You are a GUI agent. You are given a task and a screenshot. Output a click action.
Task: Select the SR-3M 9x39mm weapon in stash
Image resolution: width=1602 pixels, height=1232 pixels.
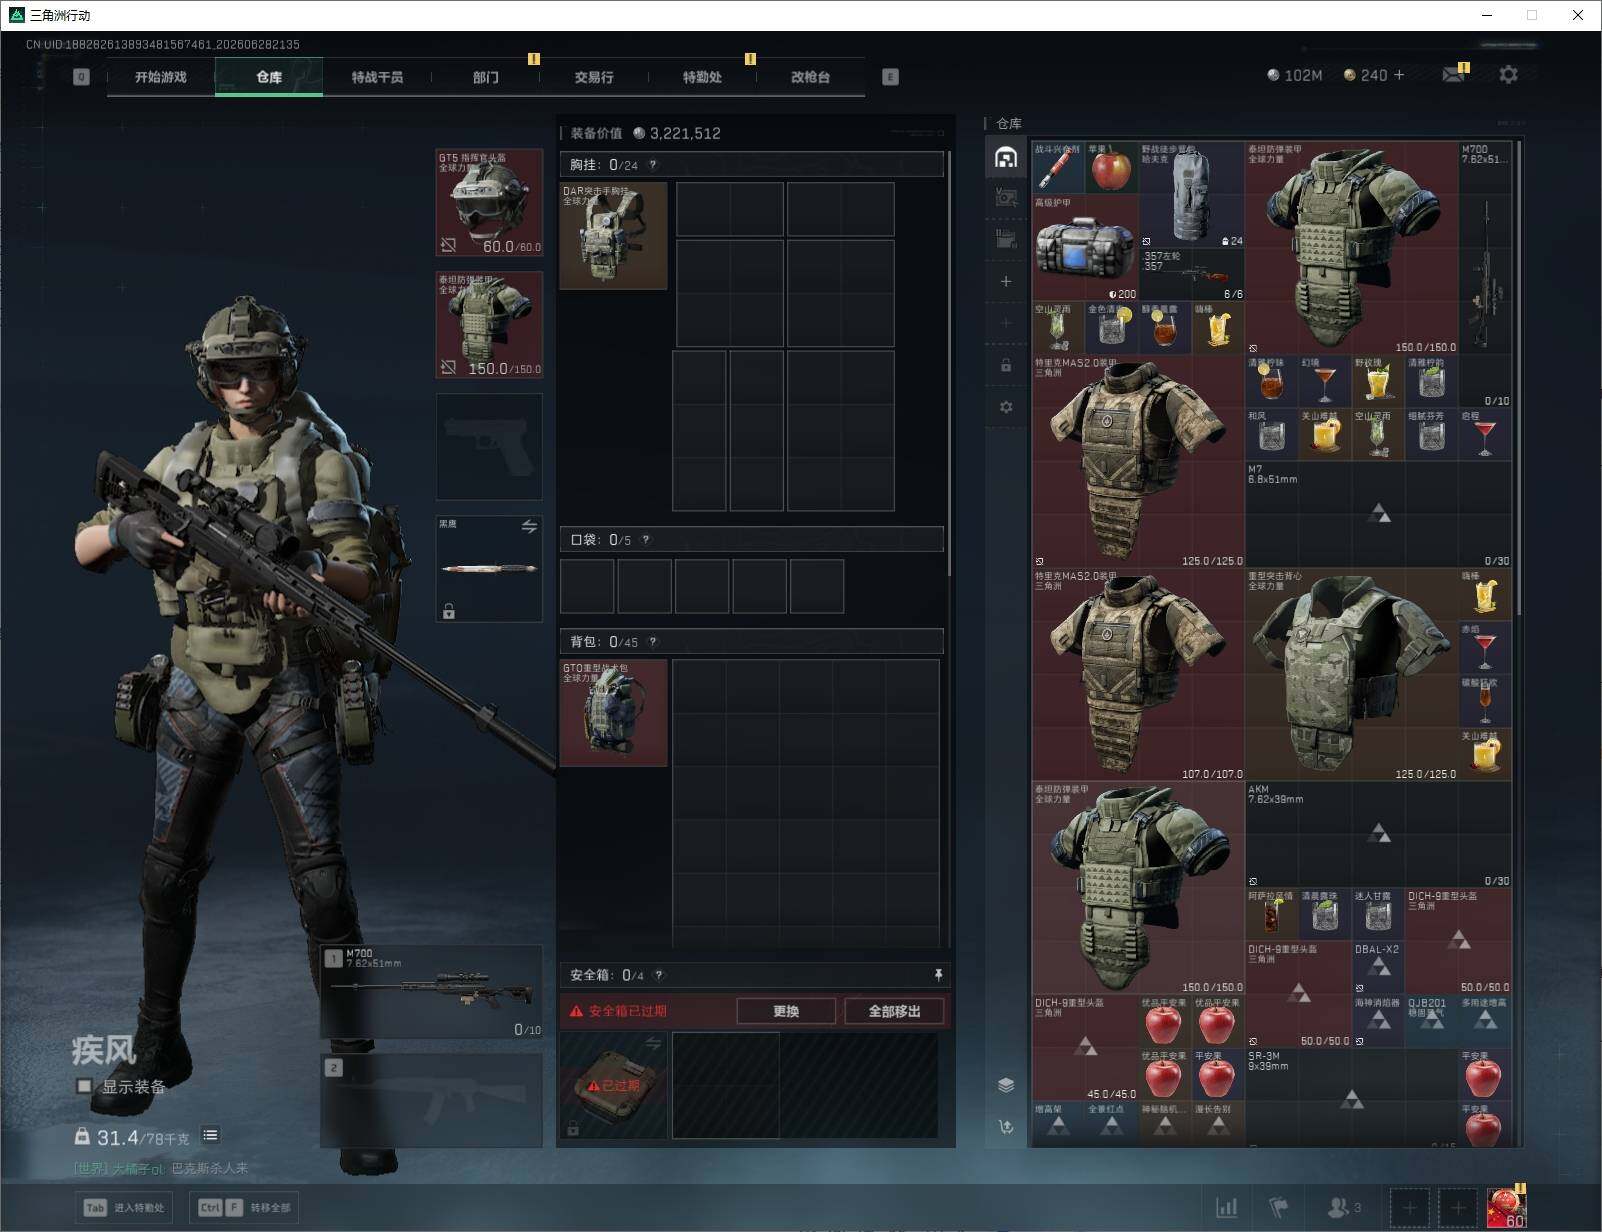tap(1351, 1099)
